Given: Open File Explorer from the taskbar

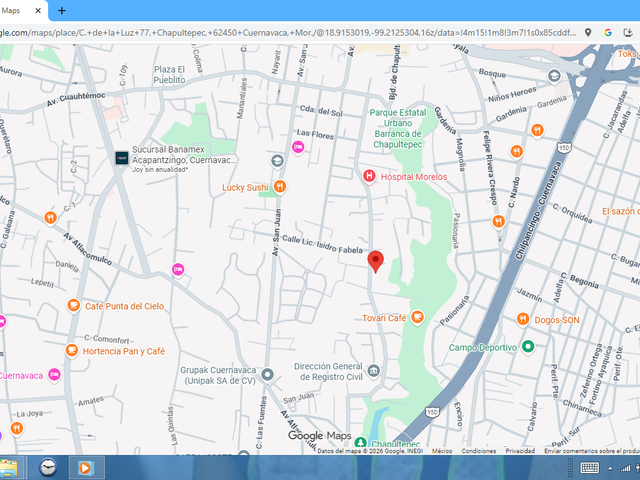Looking at the screenshot, I should (10, 468).
